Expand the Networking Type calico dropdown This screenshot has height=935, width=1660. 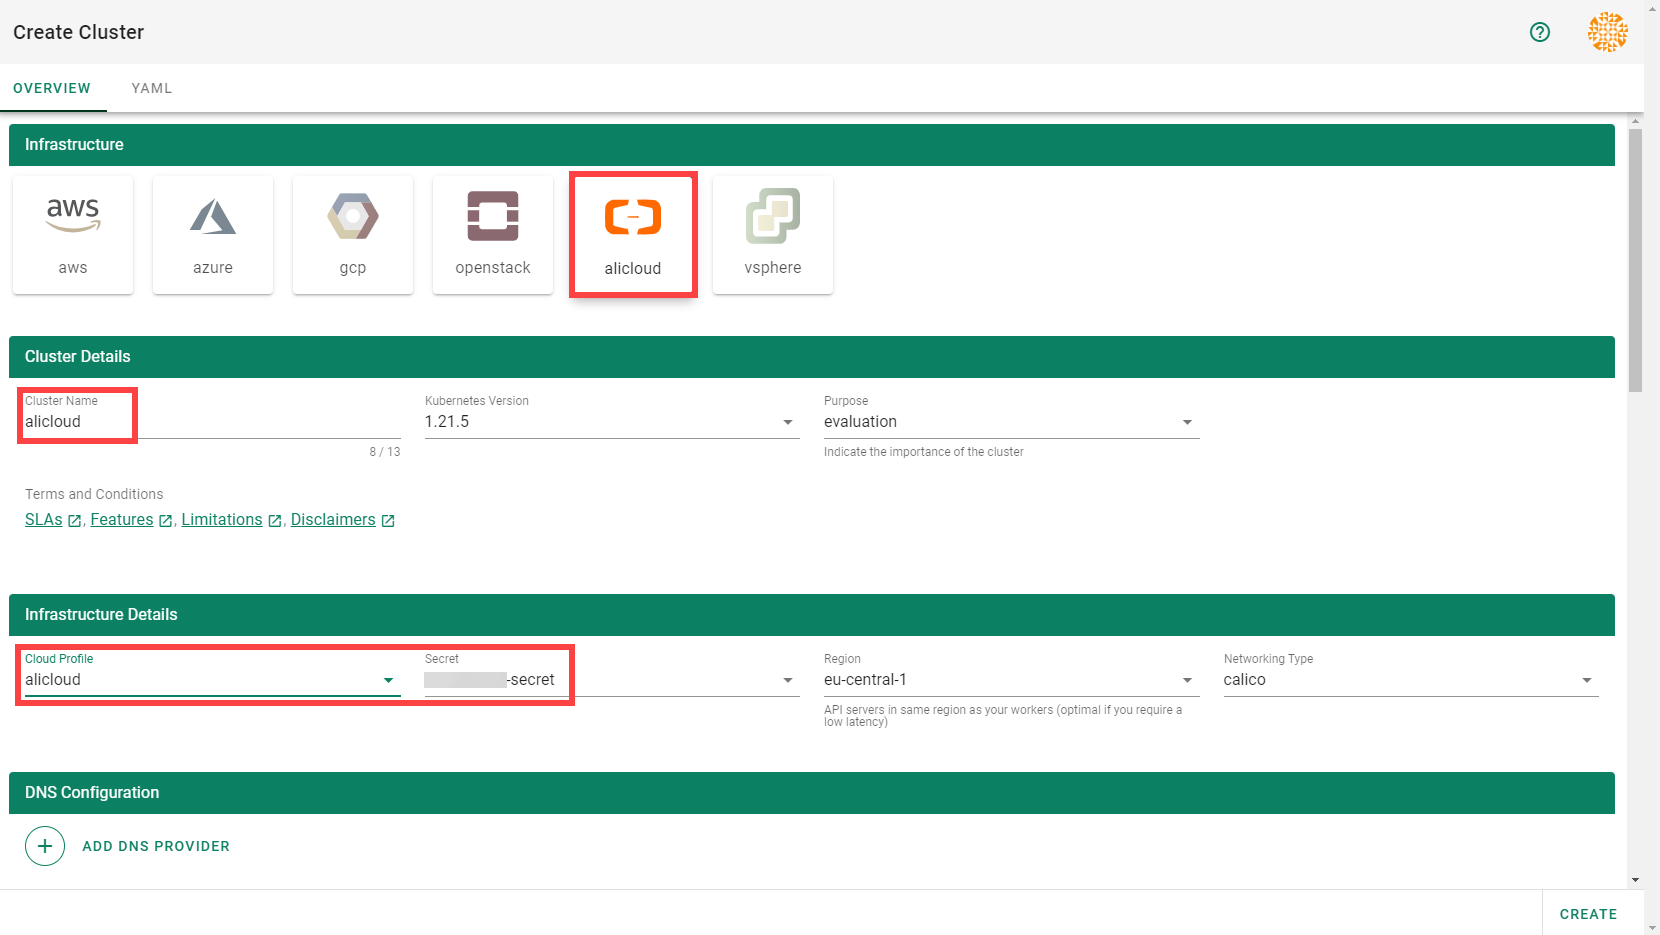1586,680
